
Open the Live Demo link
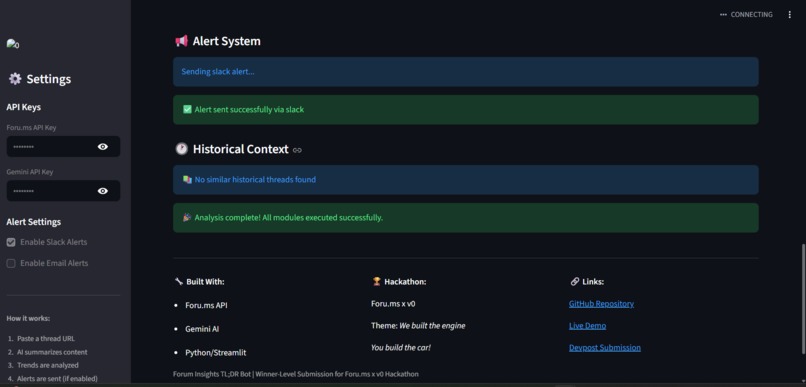588,326
